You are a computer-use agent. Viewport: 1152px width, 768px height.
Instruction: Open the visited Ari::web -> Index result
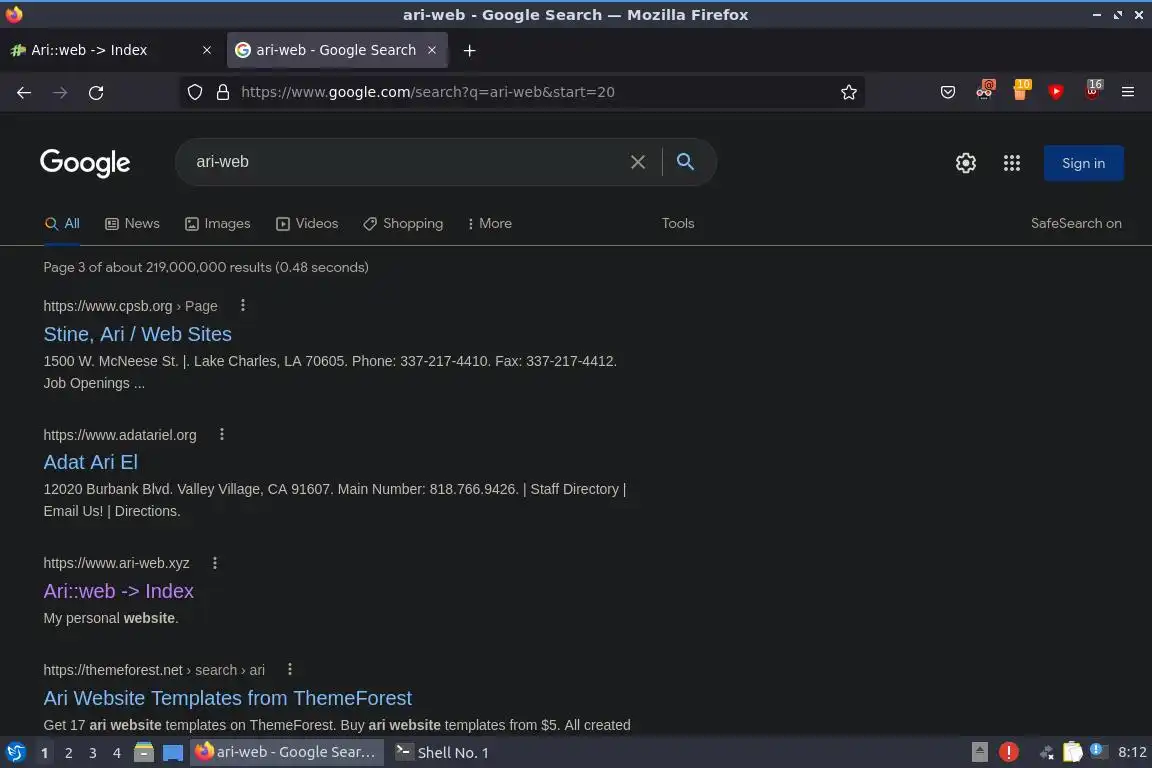click(x=118, y=591)
